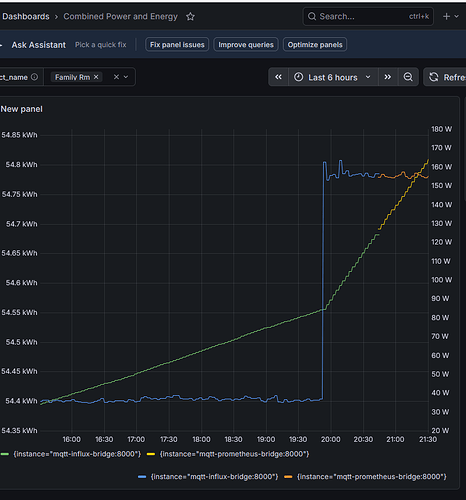
Task: Clear all selected variable values
Action: click(116, 77)
